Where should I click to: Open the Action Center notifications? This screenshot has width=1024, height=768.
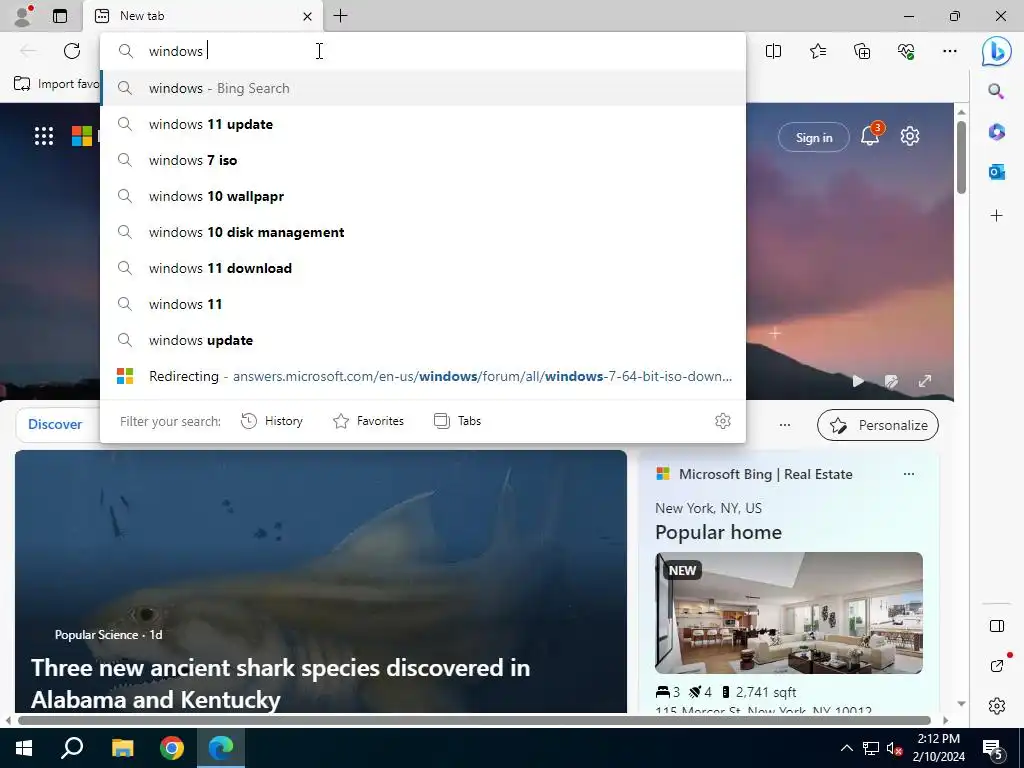(x=993, y=749)
